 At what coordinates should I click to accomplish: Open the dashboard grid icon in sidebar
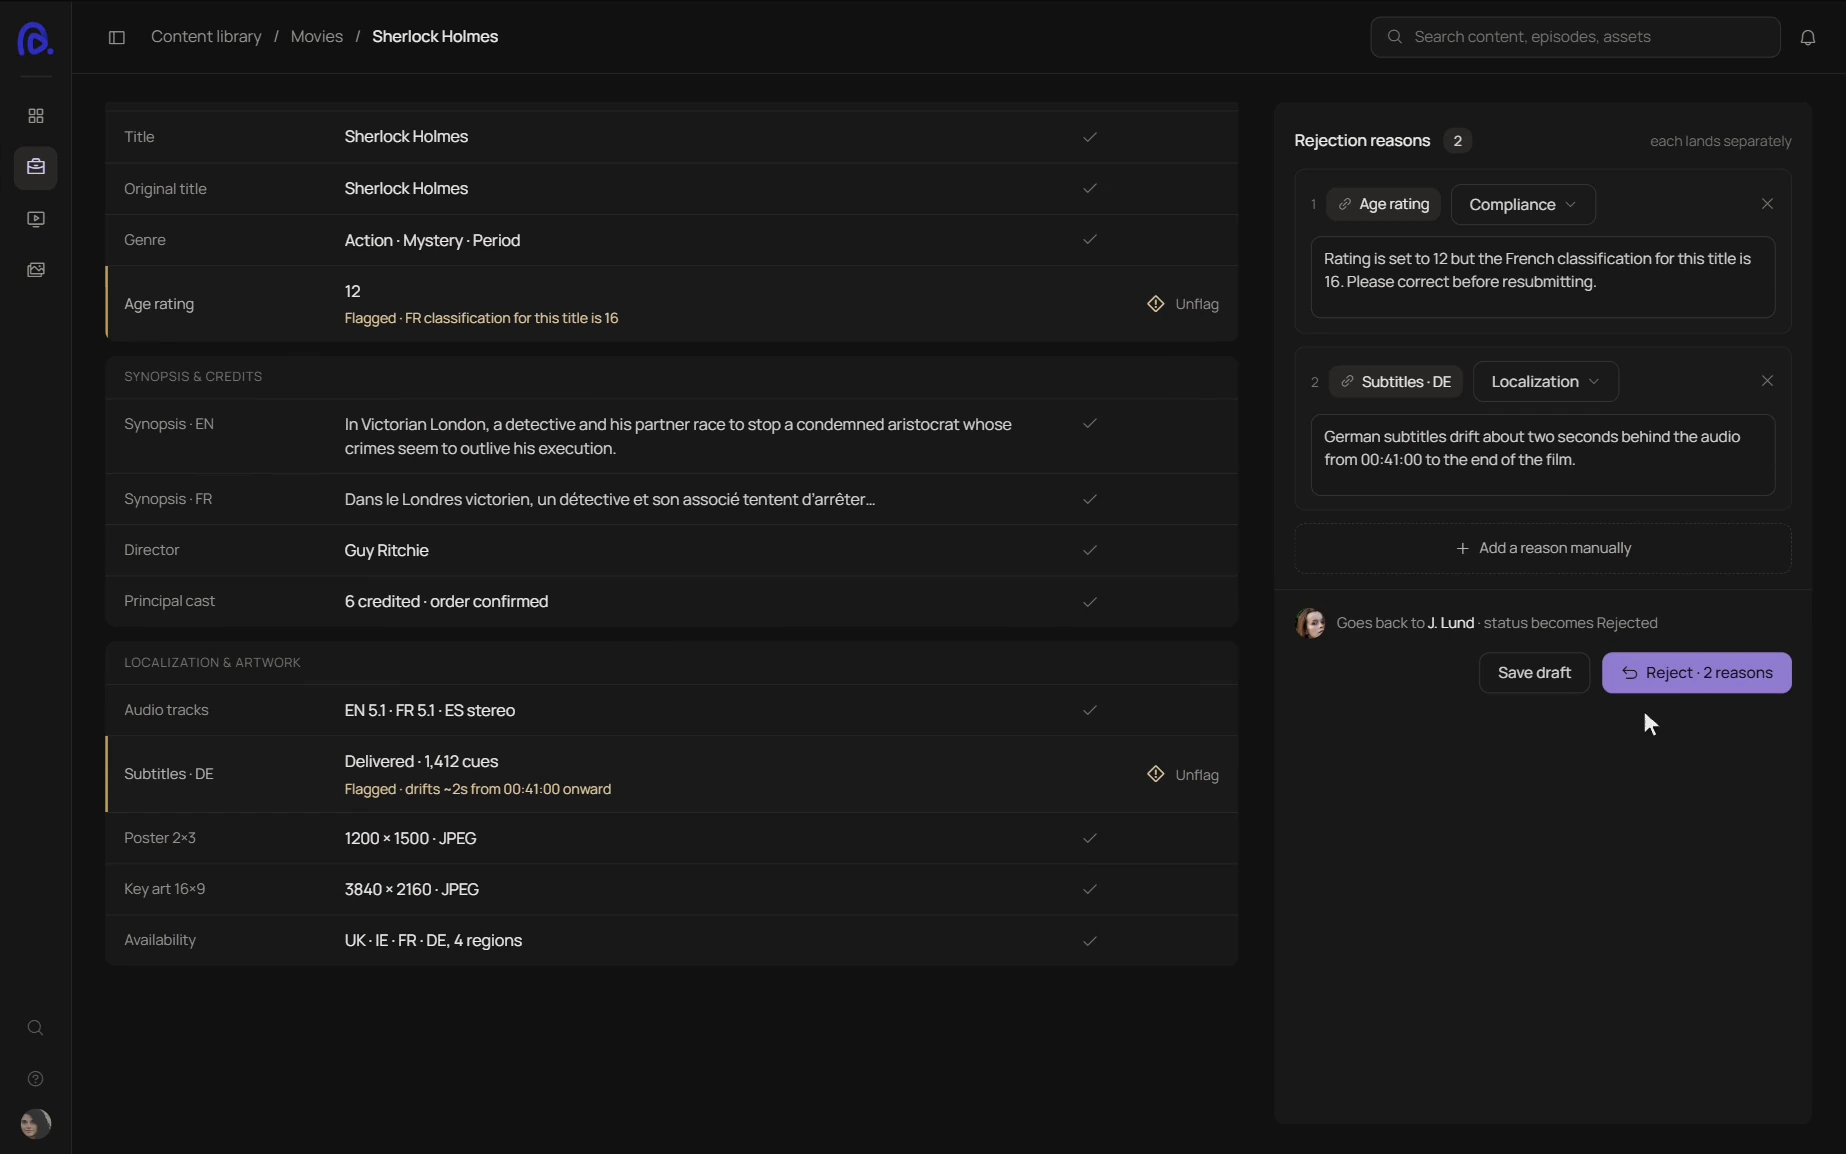(36, 116)
